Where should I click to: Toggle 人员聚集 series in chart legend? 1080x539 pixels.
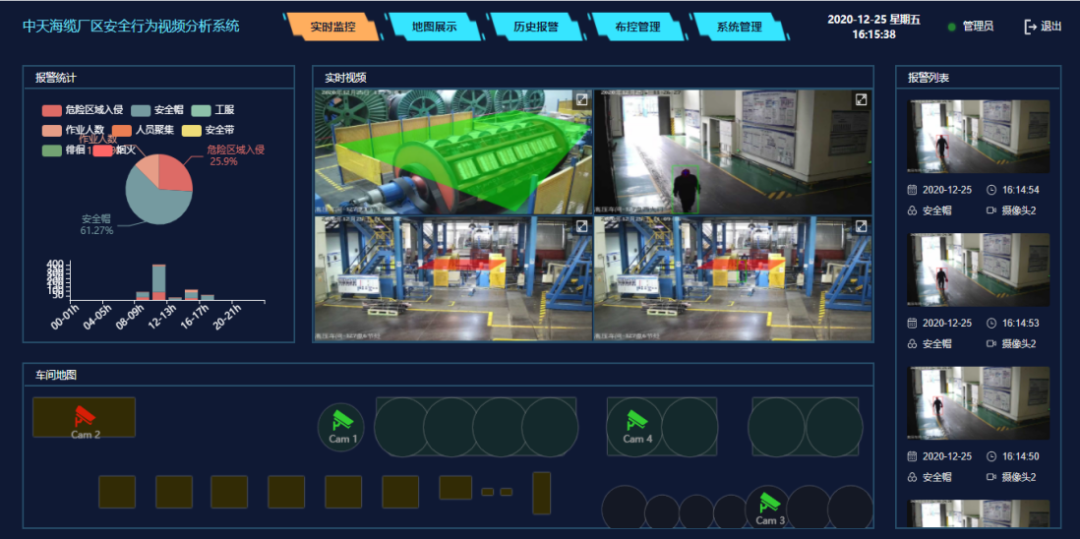tap(143, 130)
